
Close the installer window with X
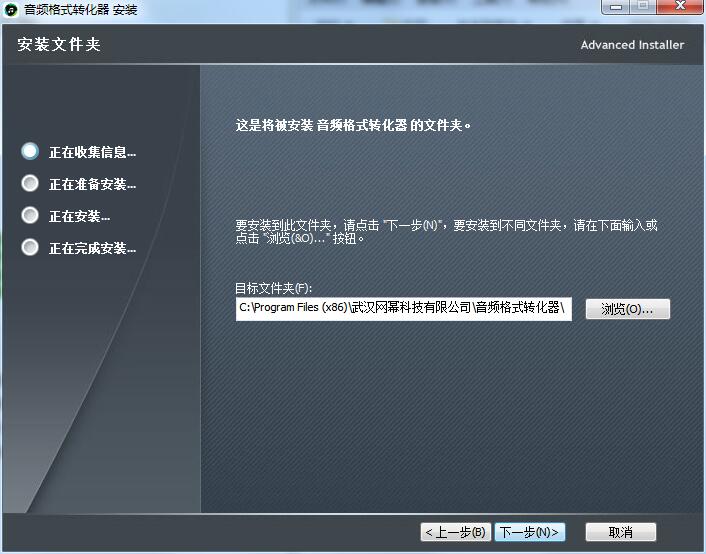tap(678, 7)
